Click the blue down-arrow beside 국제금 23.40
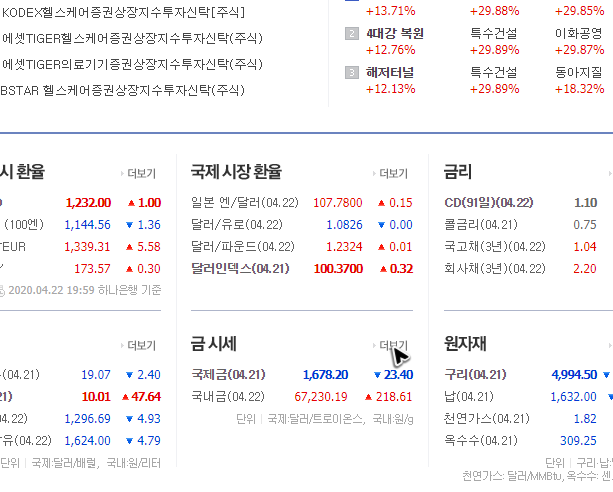This screenshot has width=613, height=492. [377, 375]
